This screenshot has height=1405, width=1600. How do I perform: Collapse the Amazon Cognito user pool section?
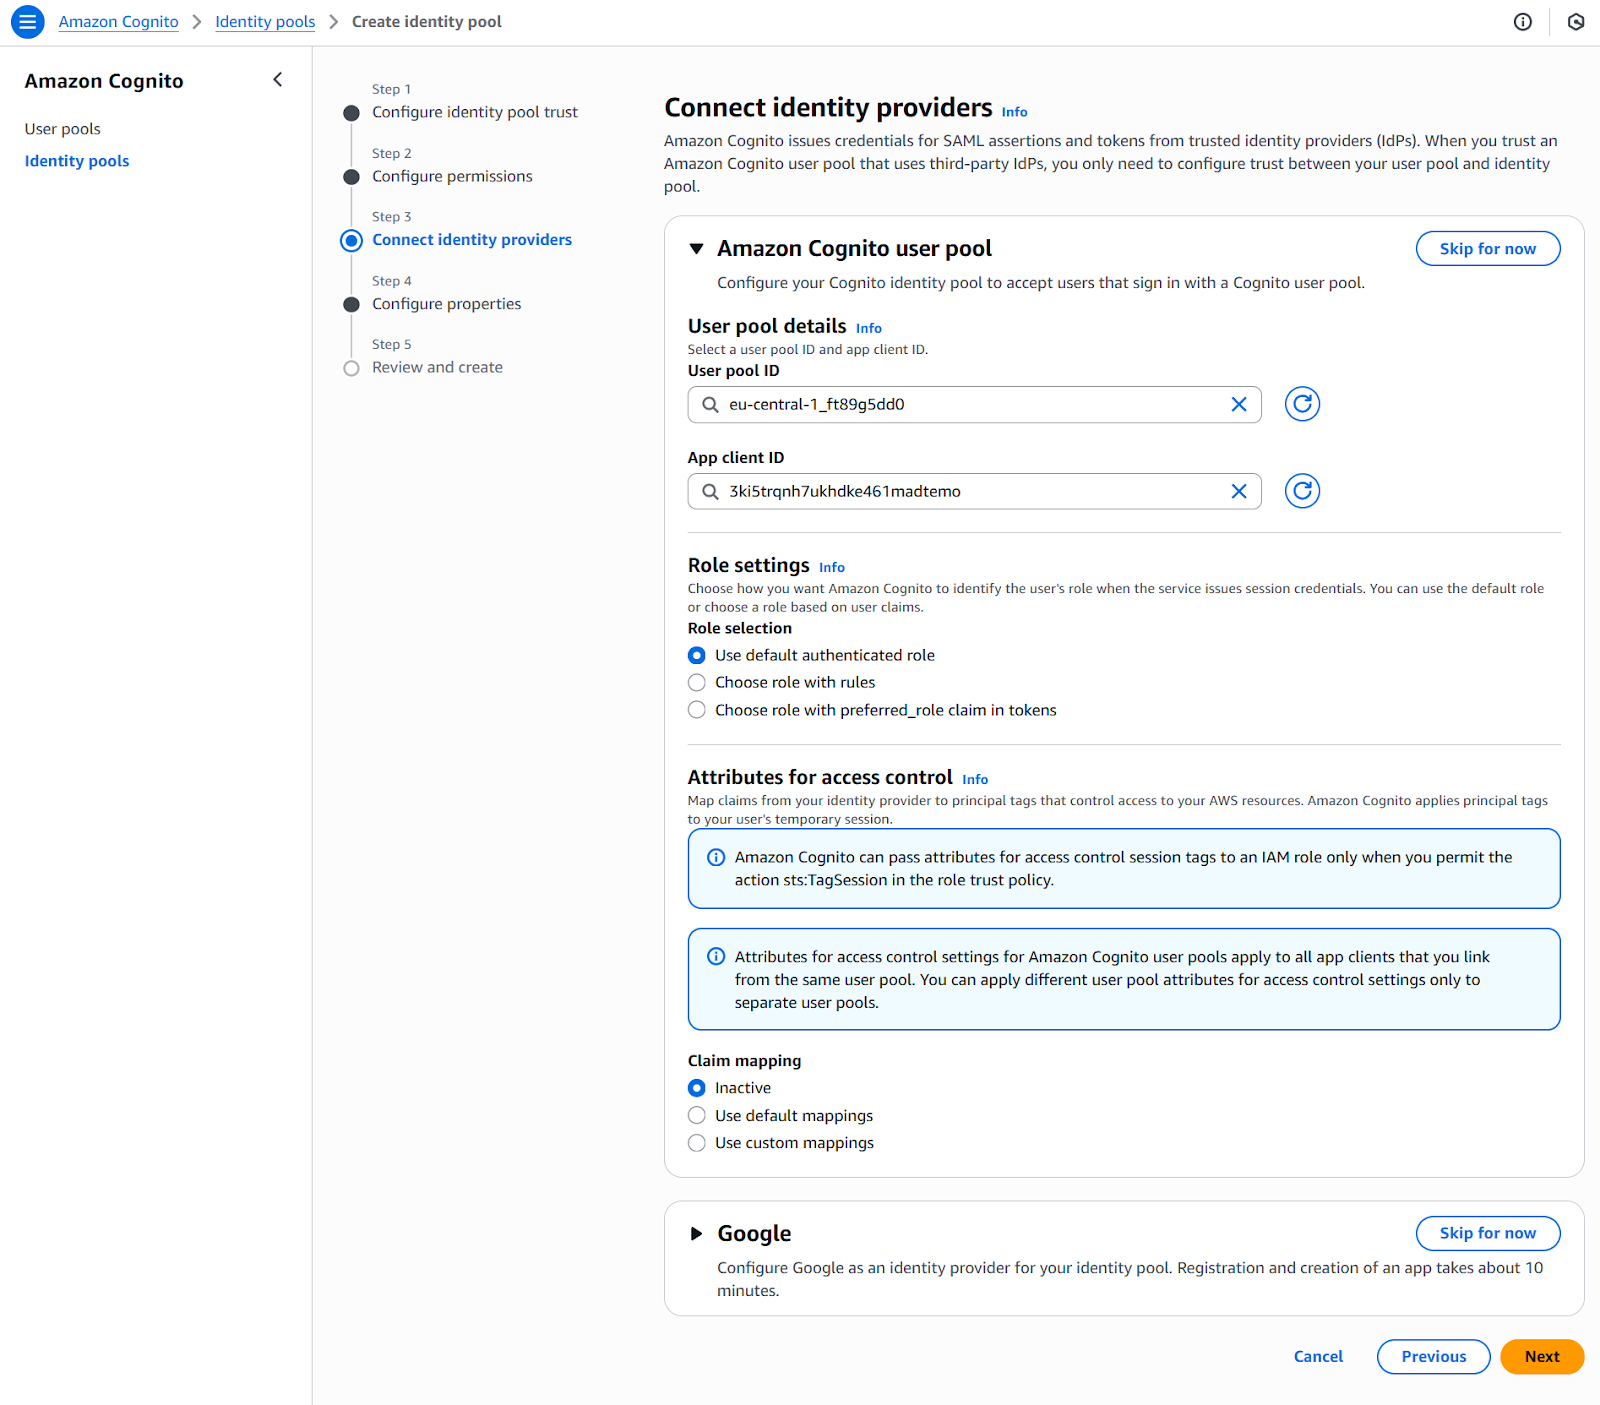click(696, 248)
